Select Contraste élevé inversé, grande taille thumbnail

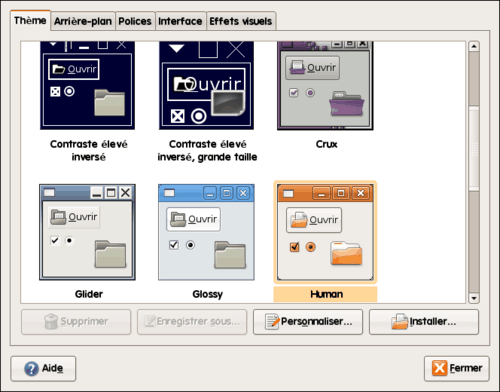[x=206, y=85]
